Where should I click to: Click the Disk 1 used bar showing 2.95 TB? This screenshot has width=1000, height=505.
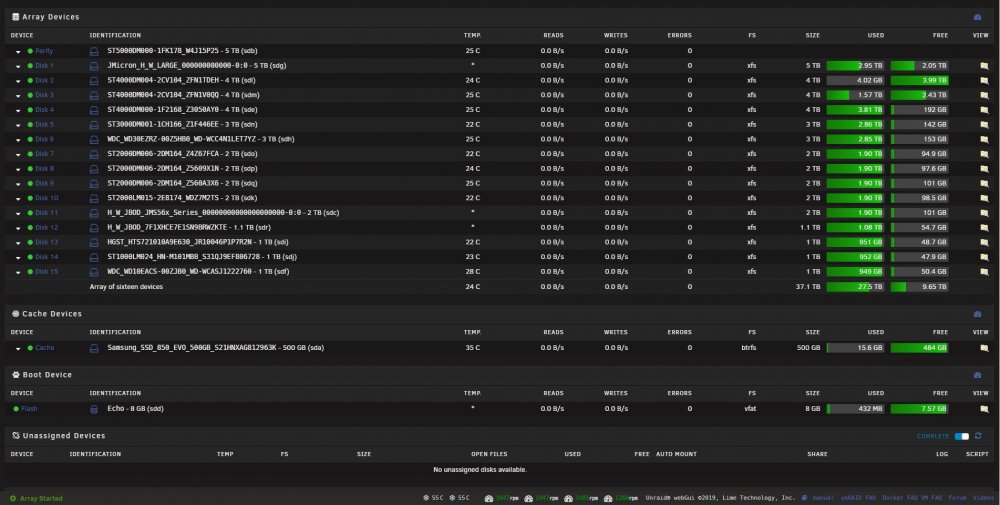click(x=855, y=66)
